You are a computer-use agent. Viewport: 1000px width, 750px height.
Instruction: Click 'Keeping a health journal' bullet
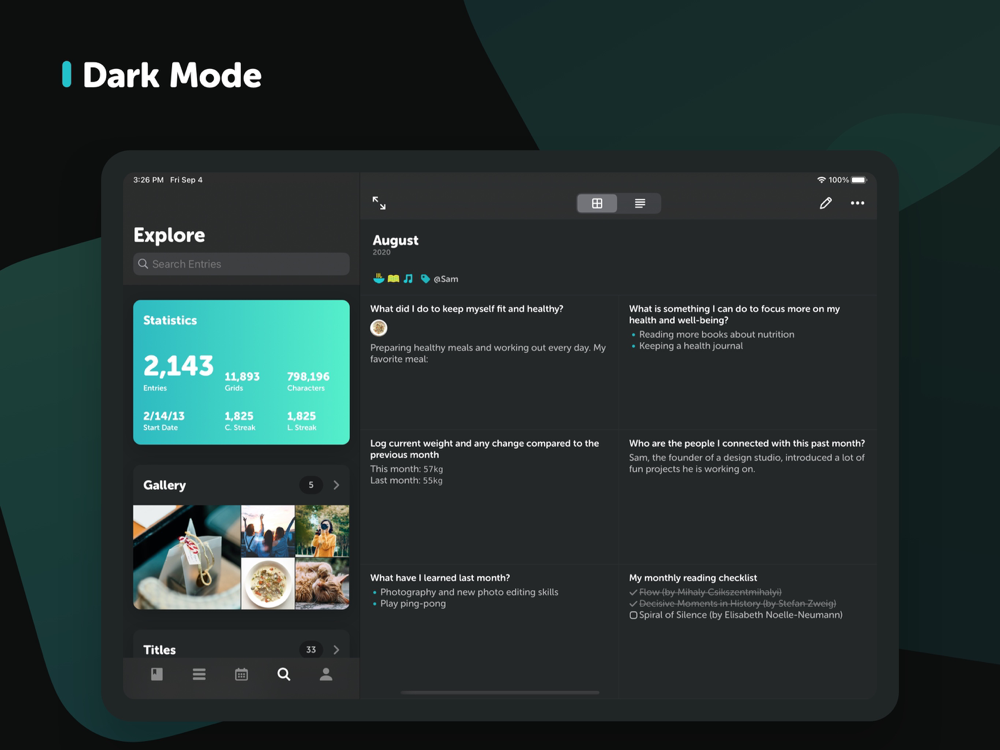point(691,346)
